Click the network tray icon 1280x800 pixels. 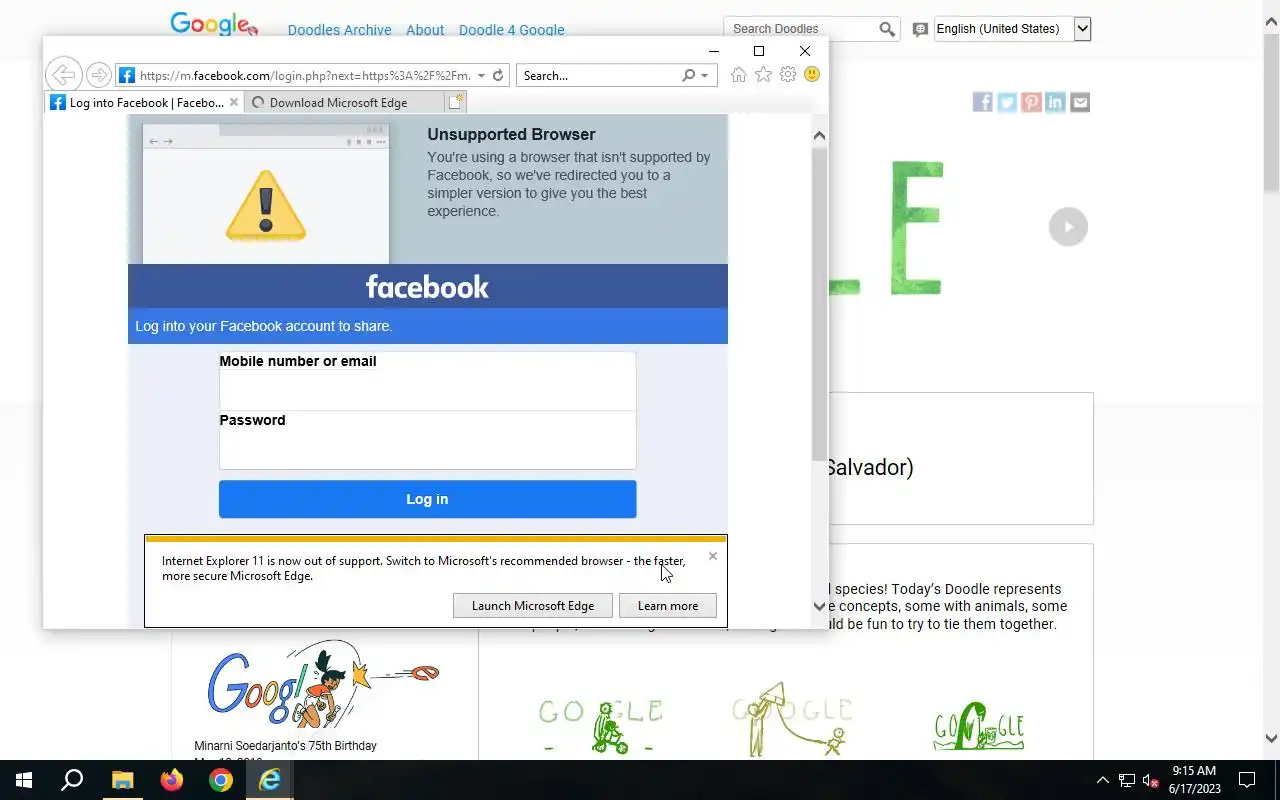[x=1127, y=780]
